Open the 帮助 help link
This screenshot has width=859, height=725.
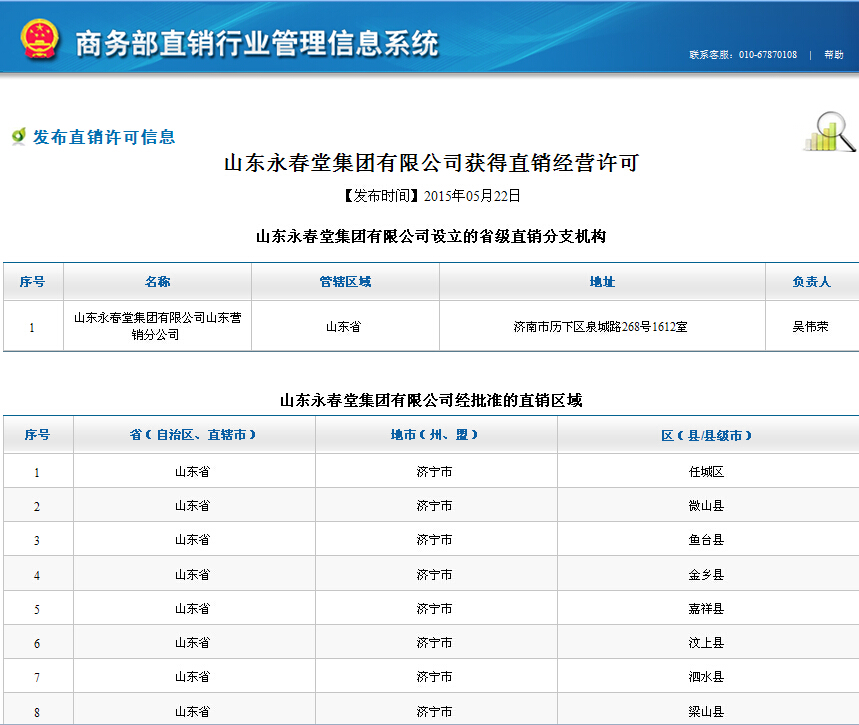pyautogui.click(x=833, y=55)
